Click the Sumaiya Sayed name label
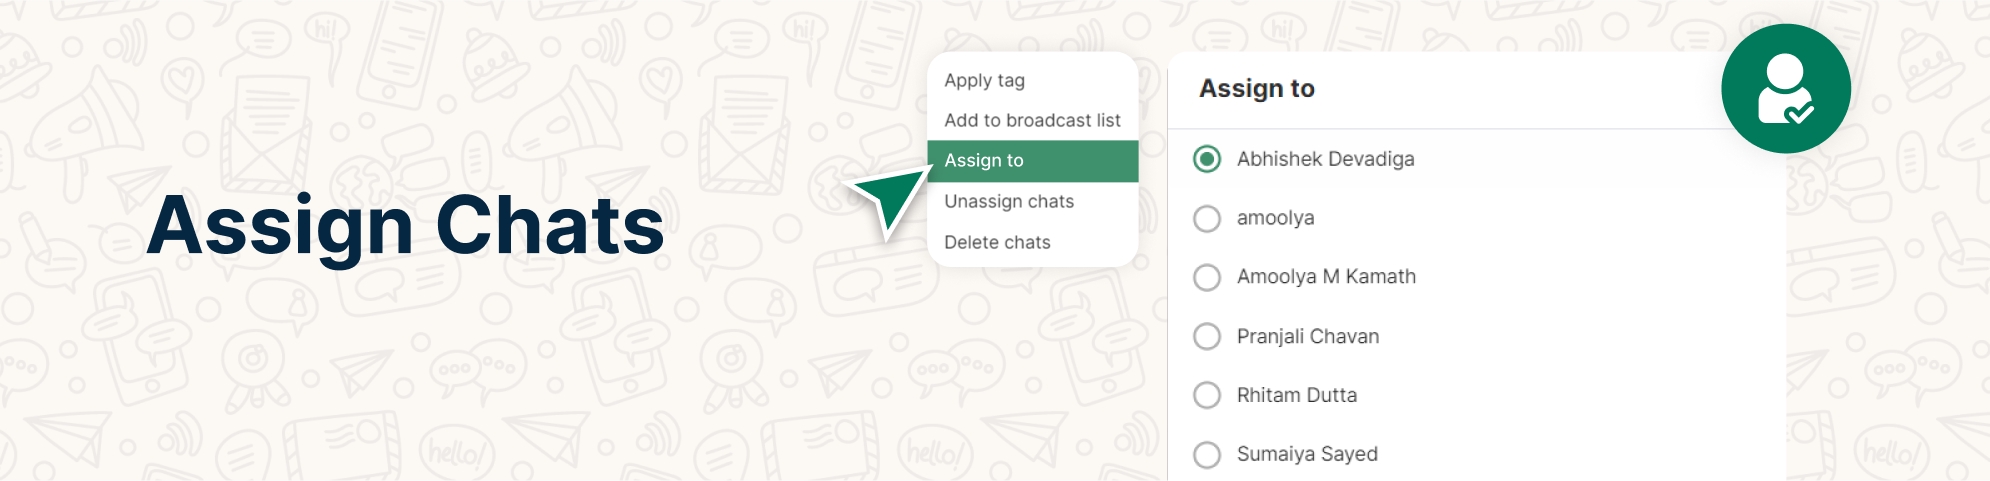Viewport: 1990px width, 481px height. (x=1307, y=454)
